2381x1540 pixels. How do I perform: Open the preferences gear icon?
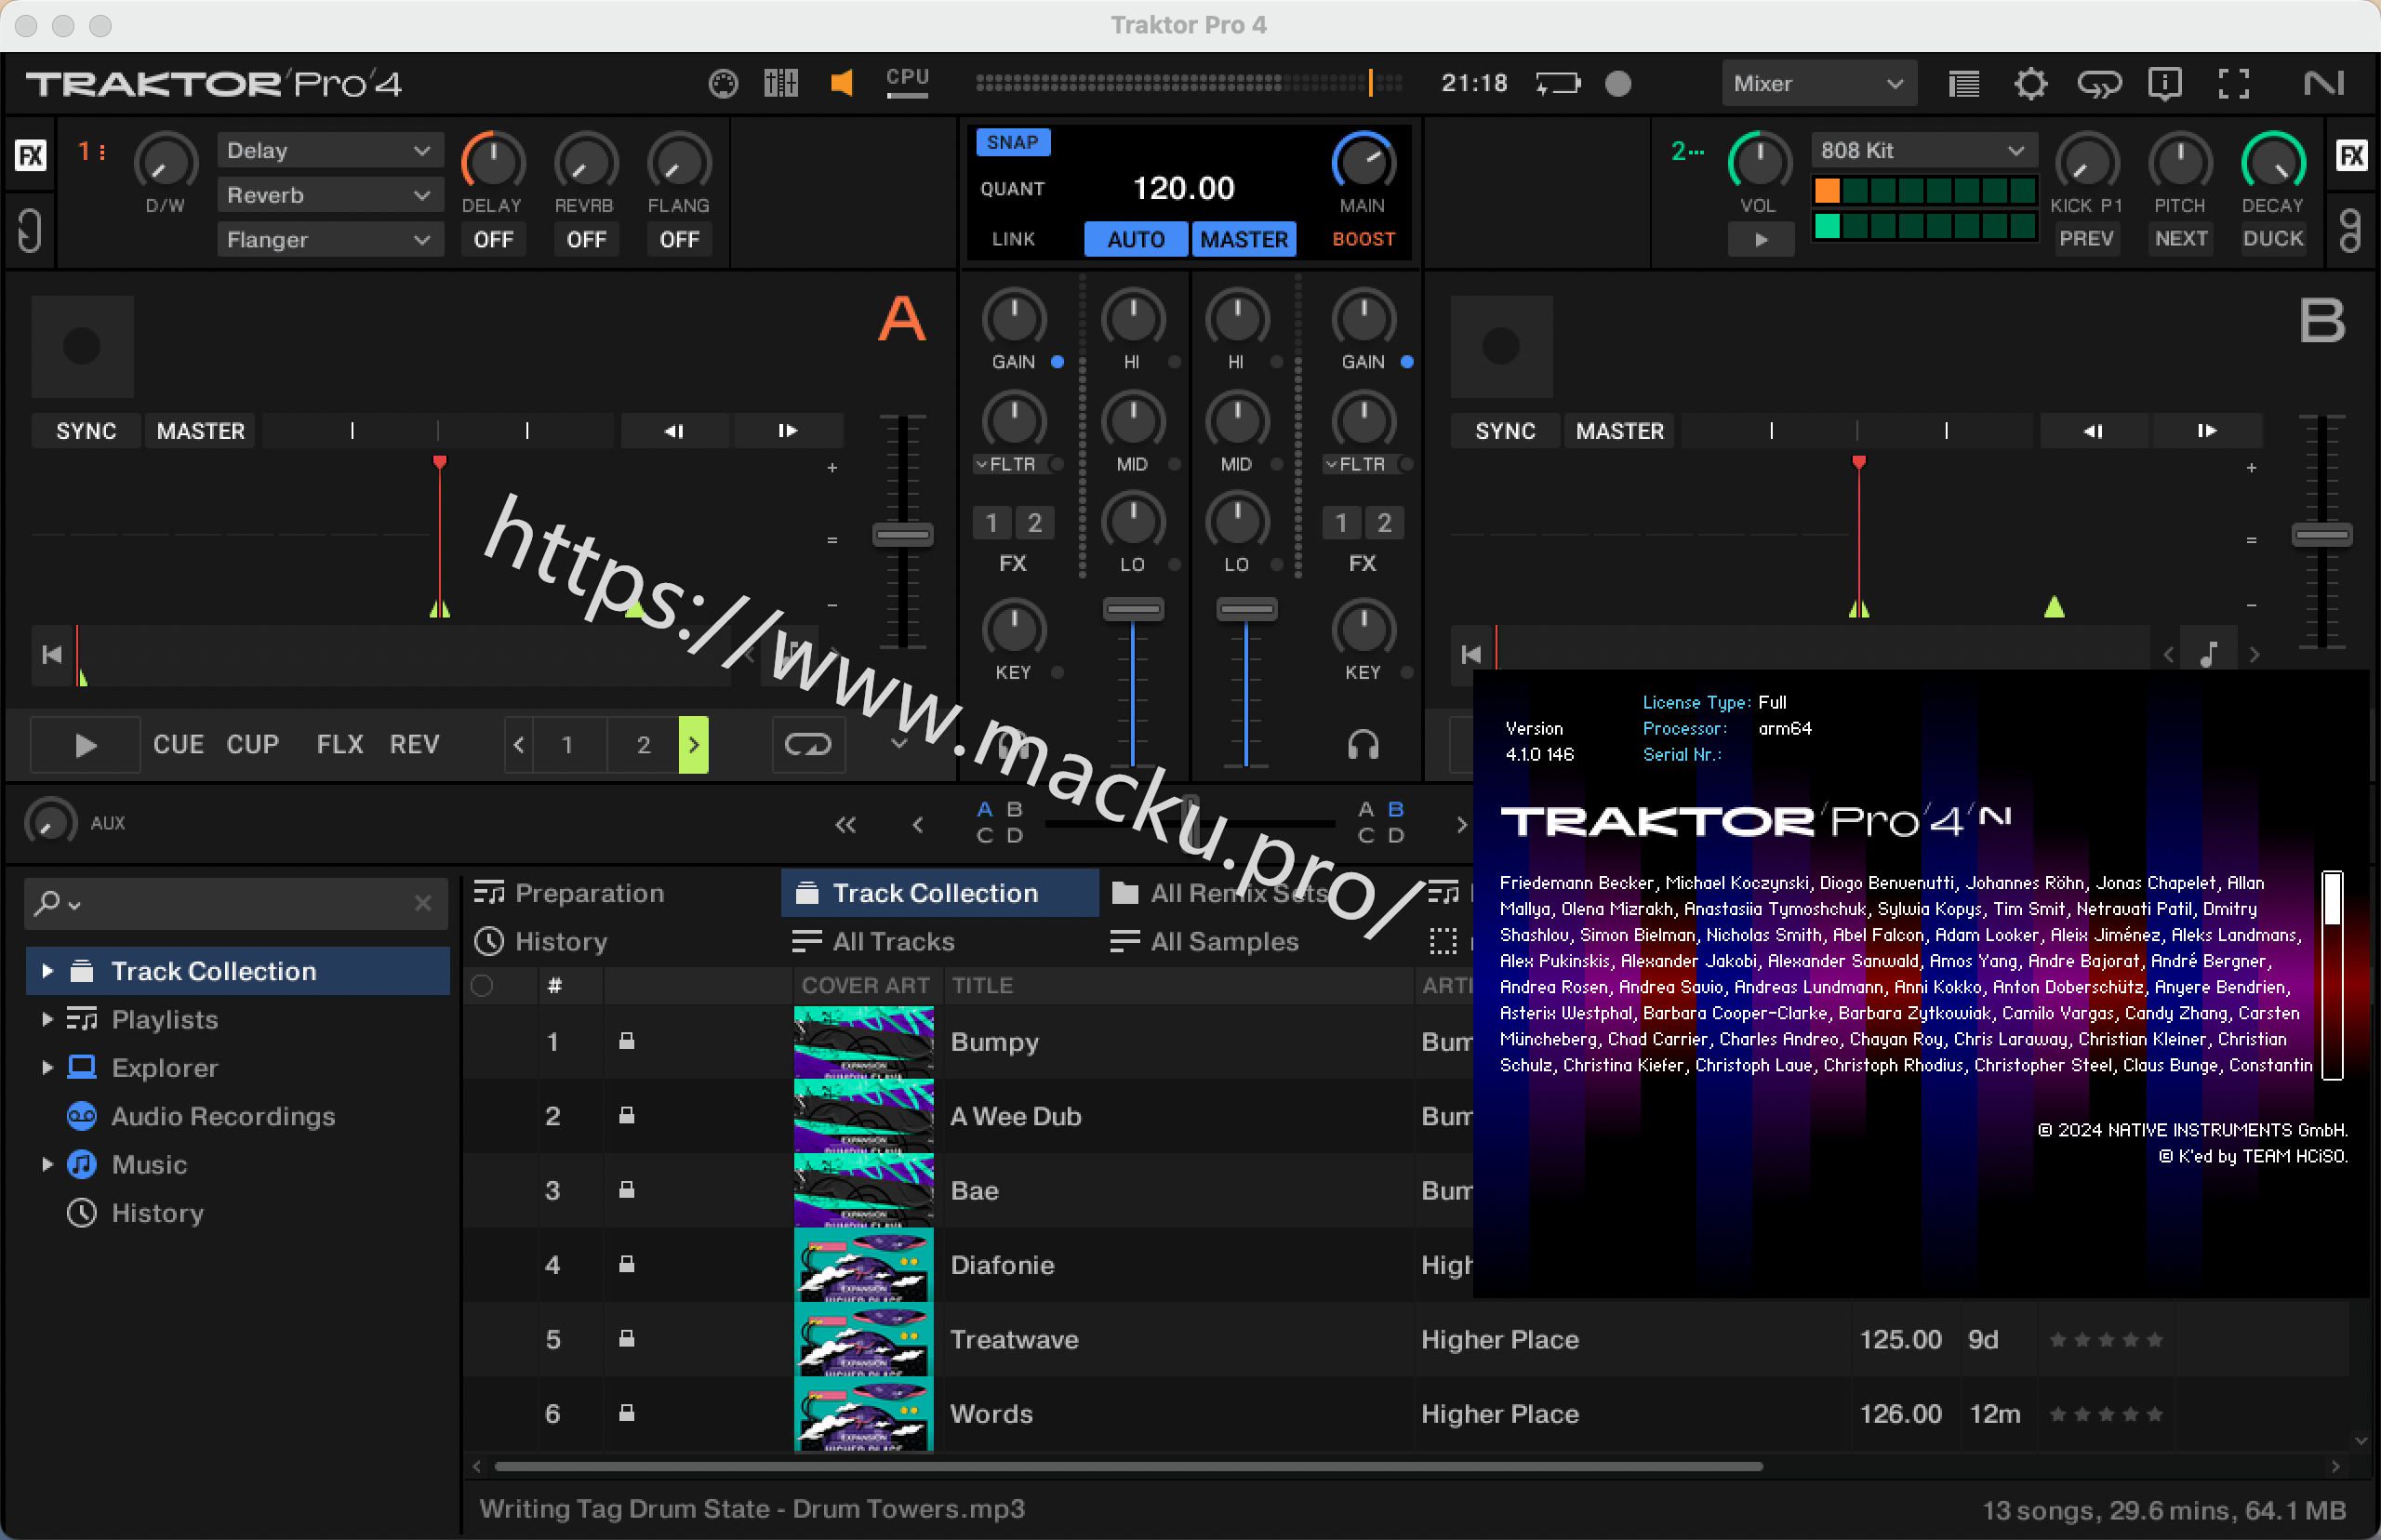2030,84
